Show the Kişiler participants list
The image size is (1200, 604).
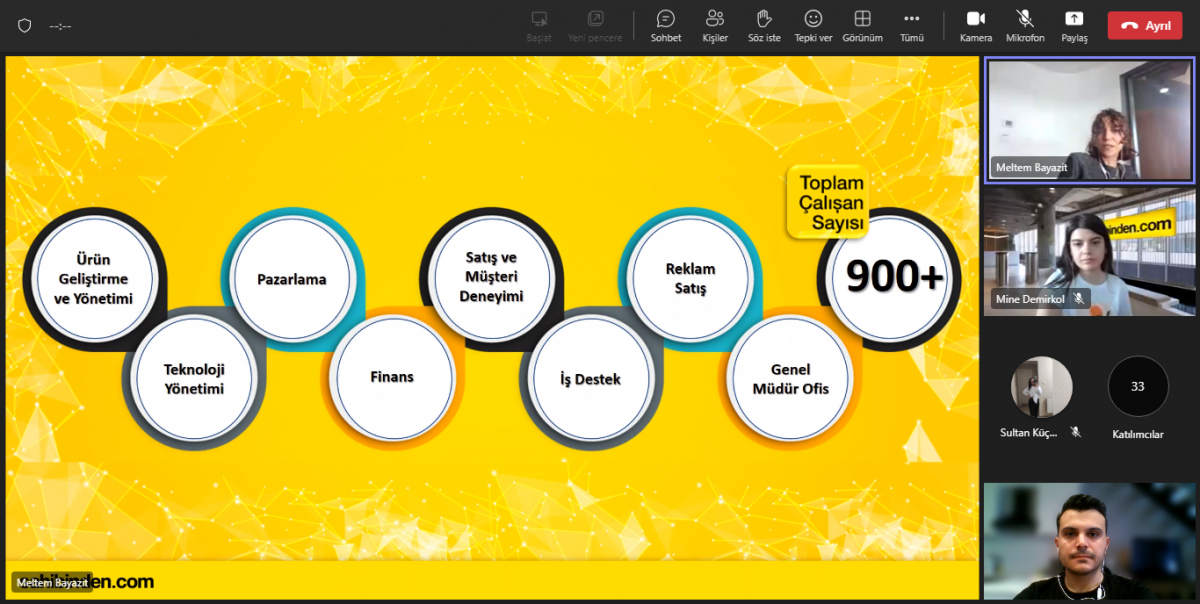coord(714,26)
